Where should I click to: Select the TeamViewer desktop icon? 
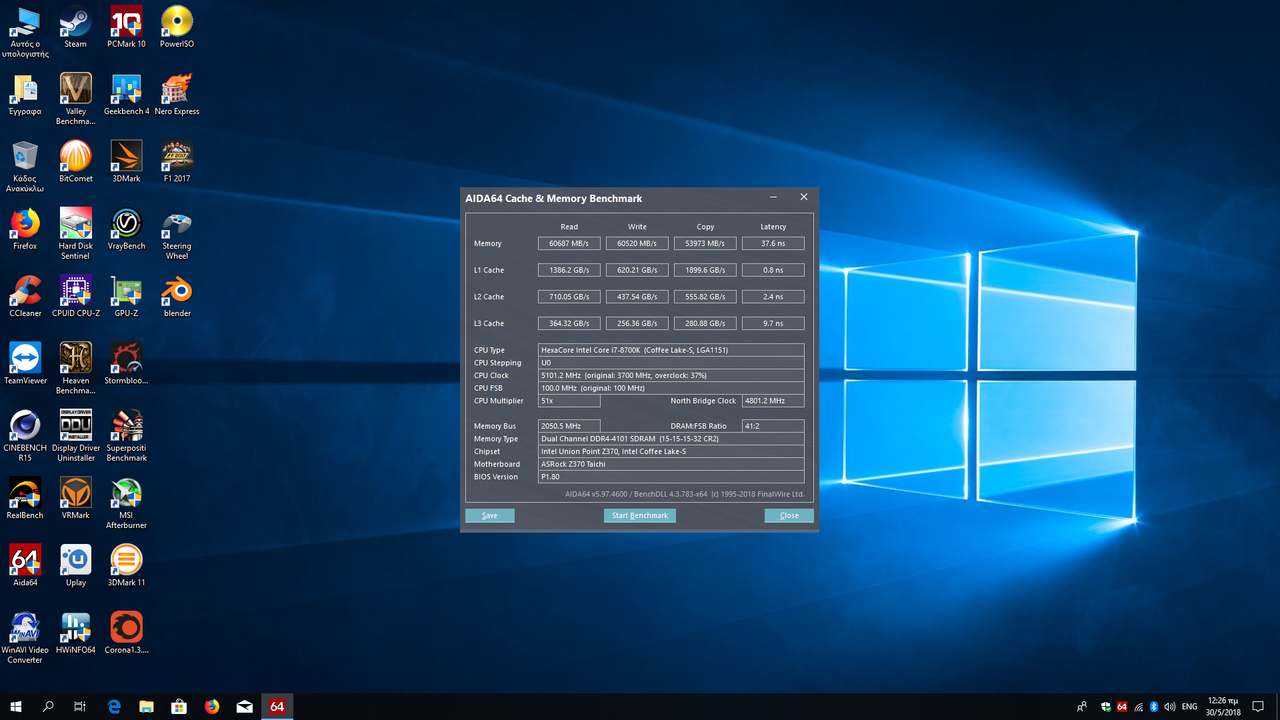pyautogui.click(x=25, y=363)
